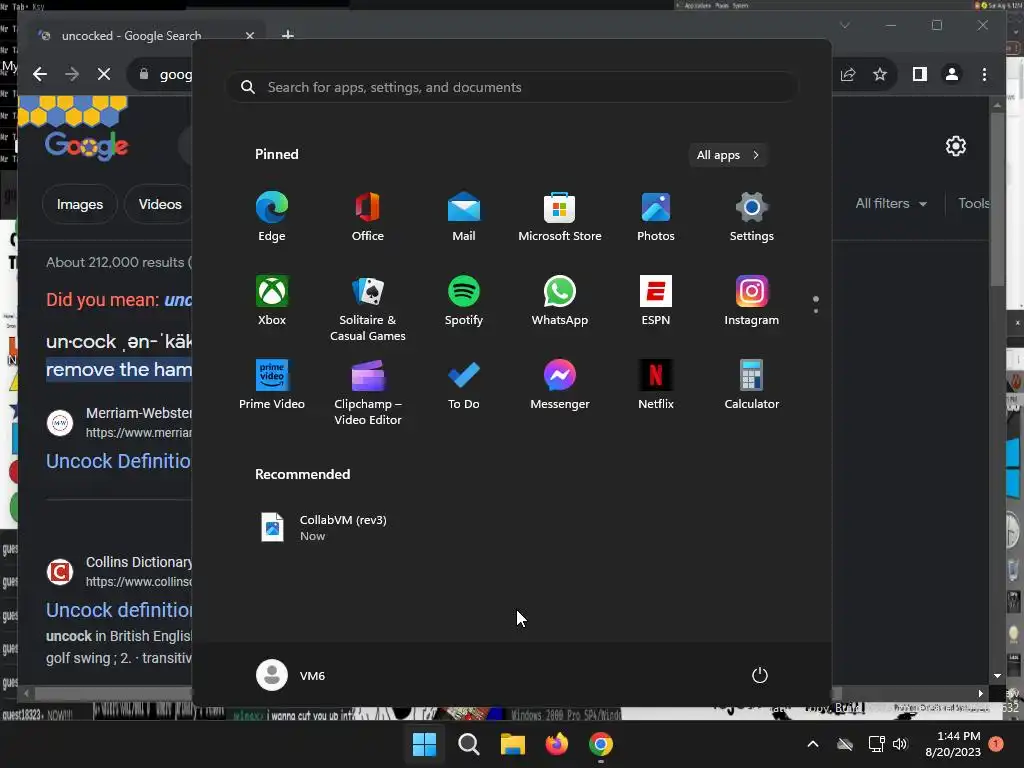Click Chrome vertical scrollbar thumb
This screenshot has width=1024, height=768.
pos(997,199)
